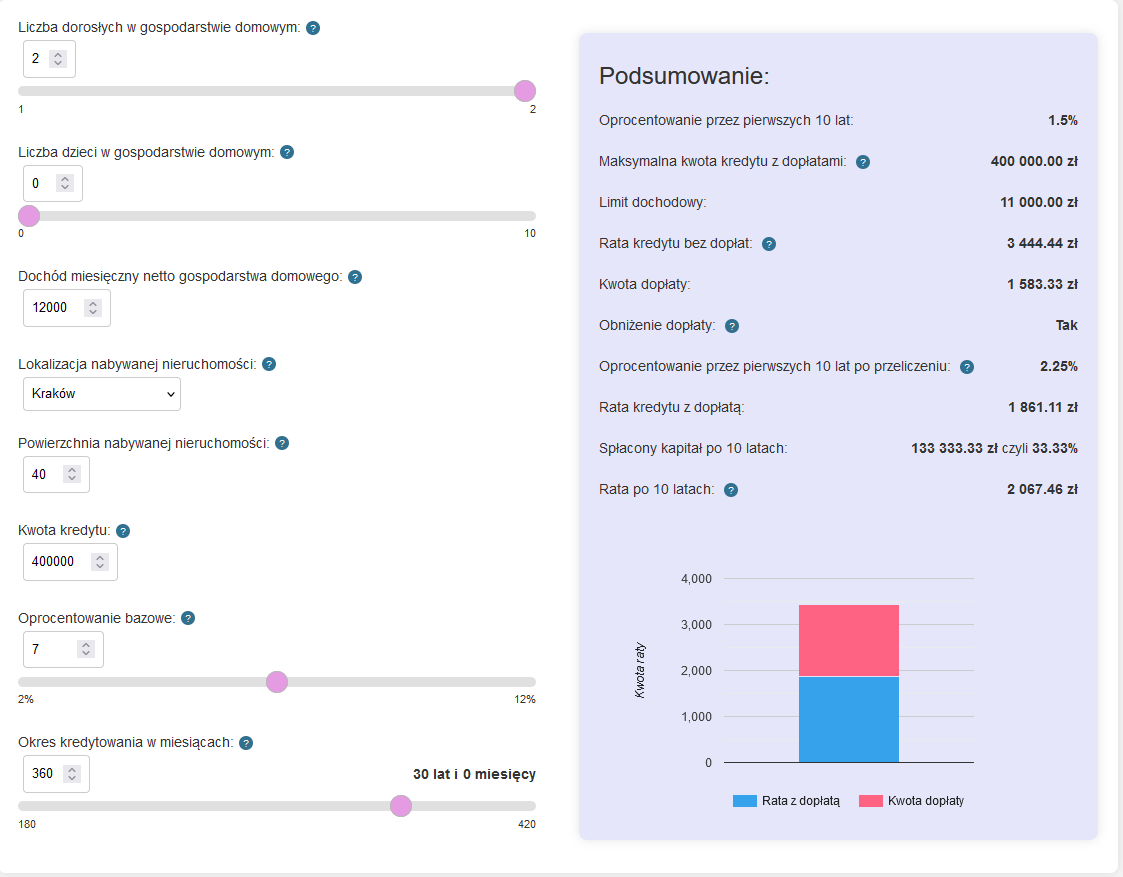
Task: Open the Kraków location dropdown
Action: [x=102, y=394]
